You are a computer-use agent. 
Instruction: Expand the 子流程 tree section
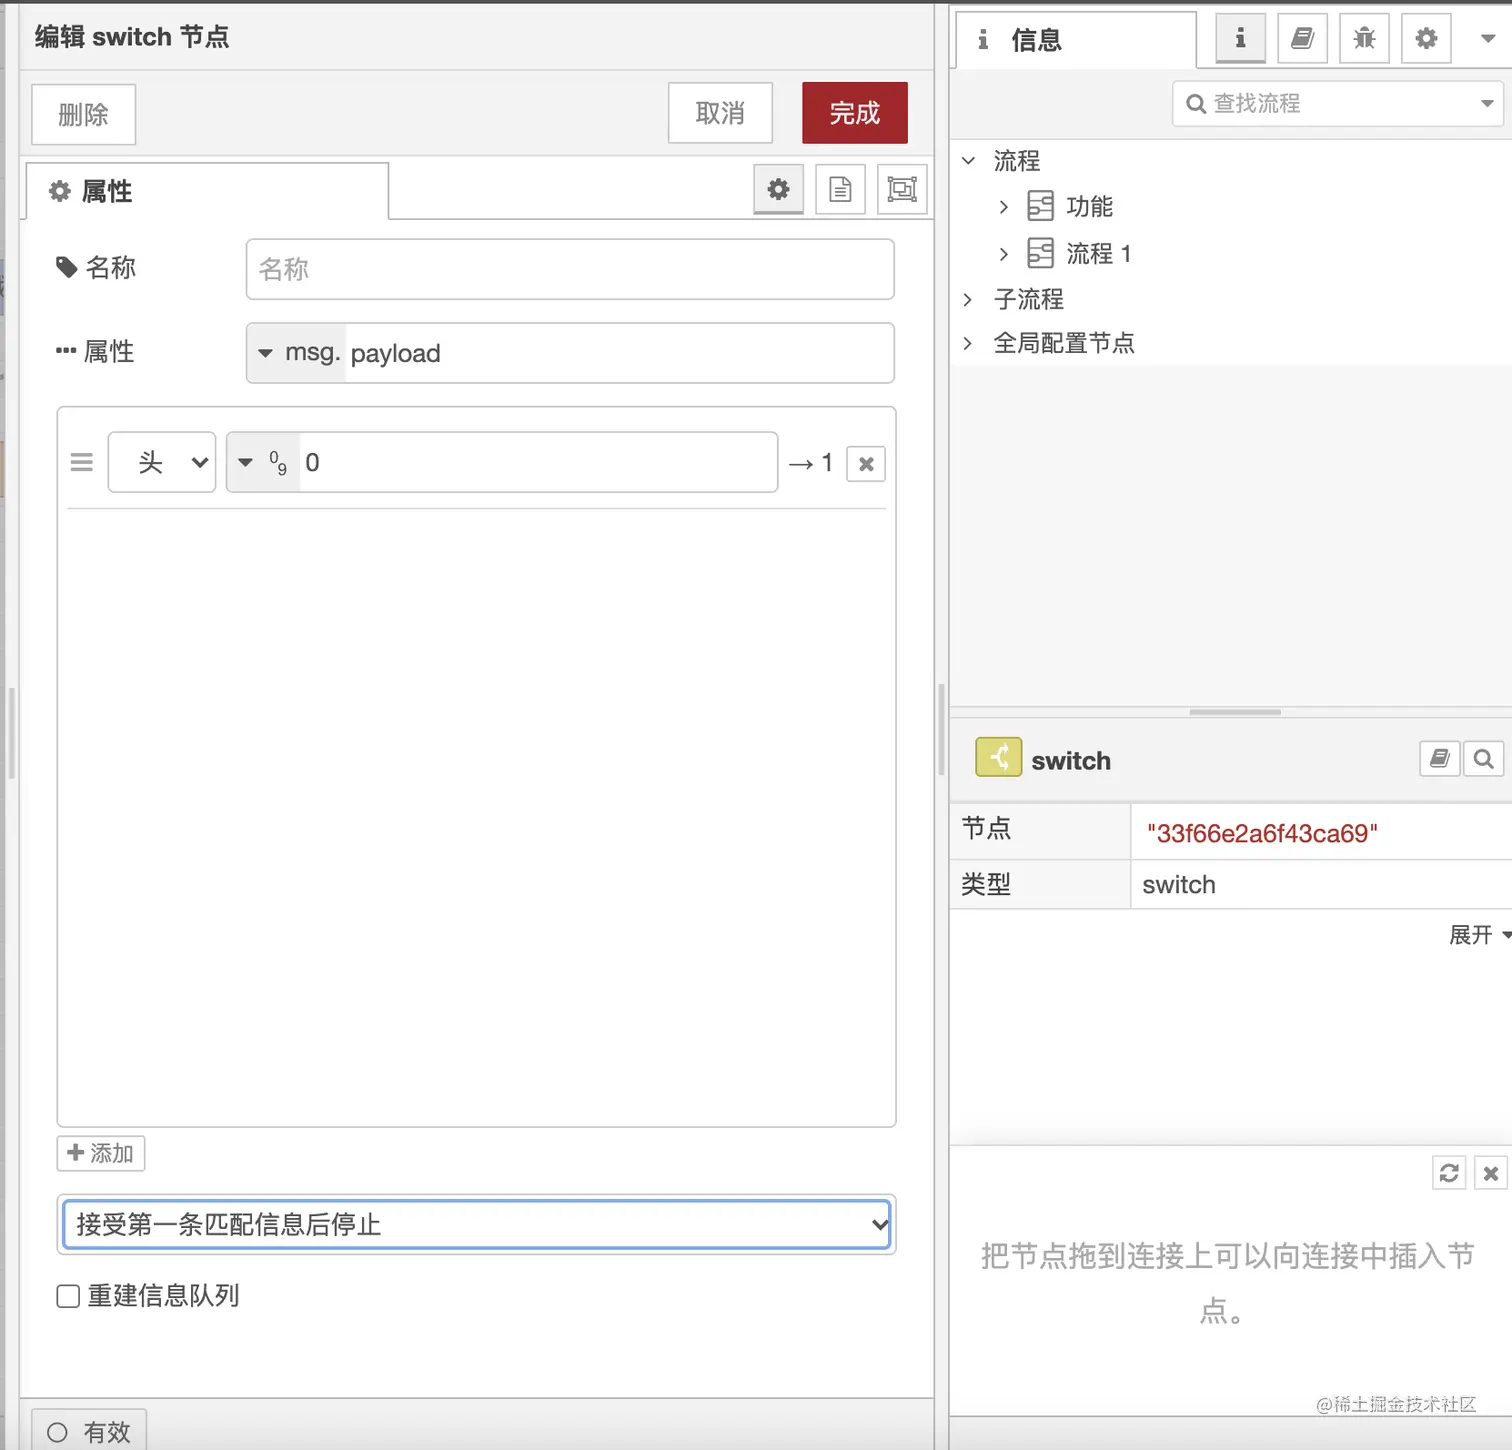[x=967, y=299]
